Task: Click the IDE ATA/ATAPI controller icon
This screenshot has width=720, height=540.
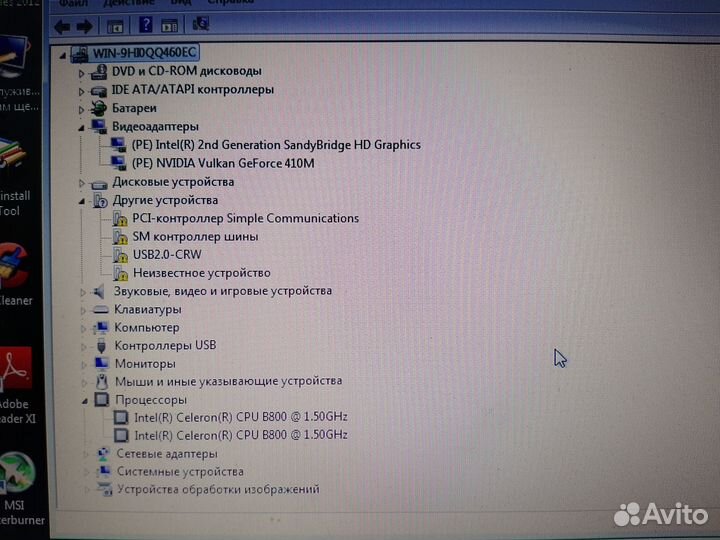Action: [x=99, y=91]
